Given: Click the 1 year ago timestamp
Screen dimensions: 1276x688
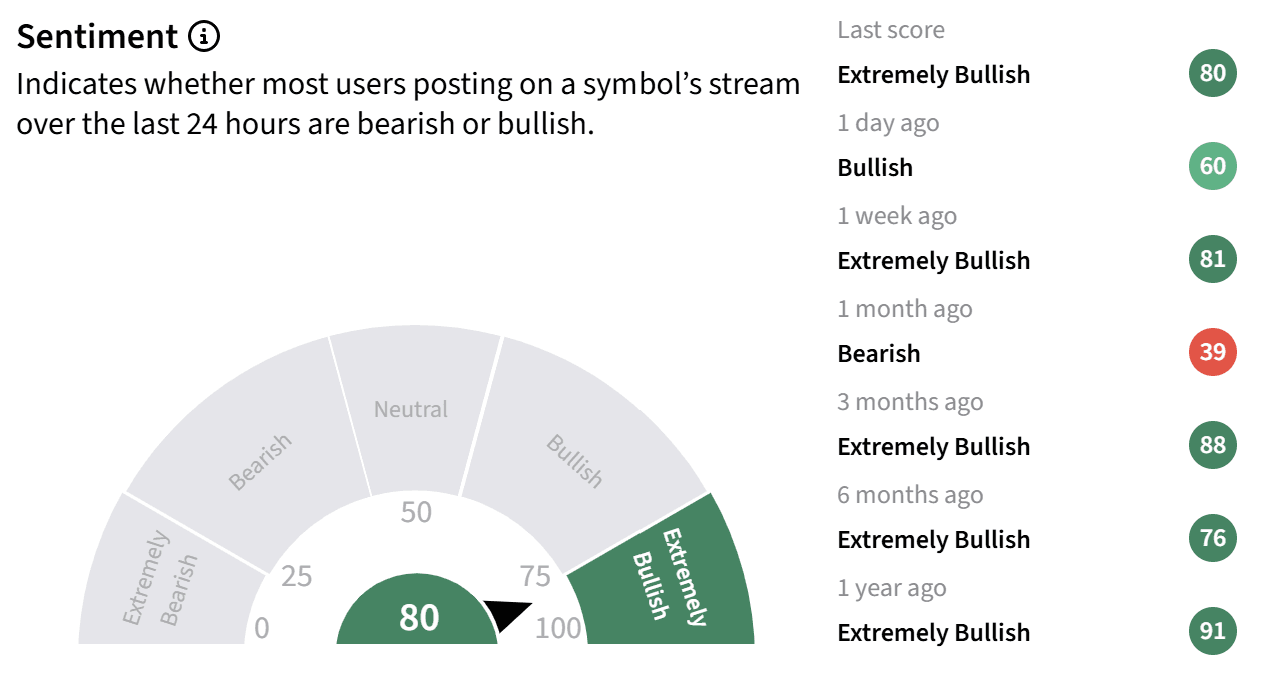Looking at the screenshot, I should (892, 588).
